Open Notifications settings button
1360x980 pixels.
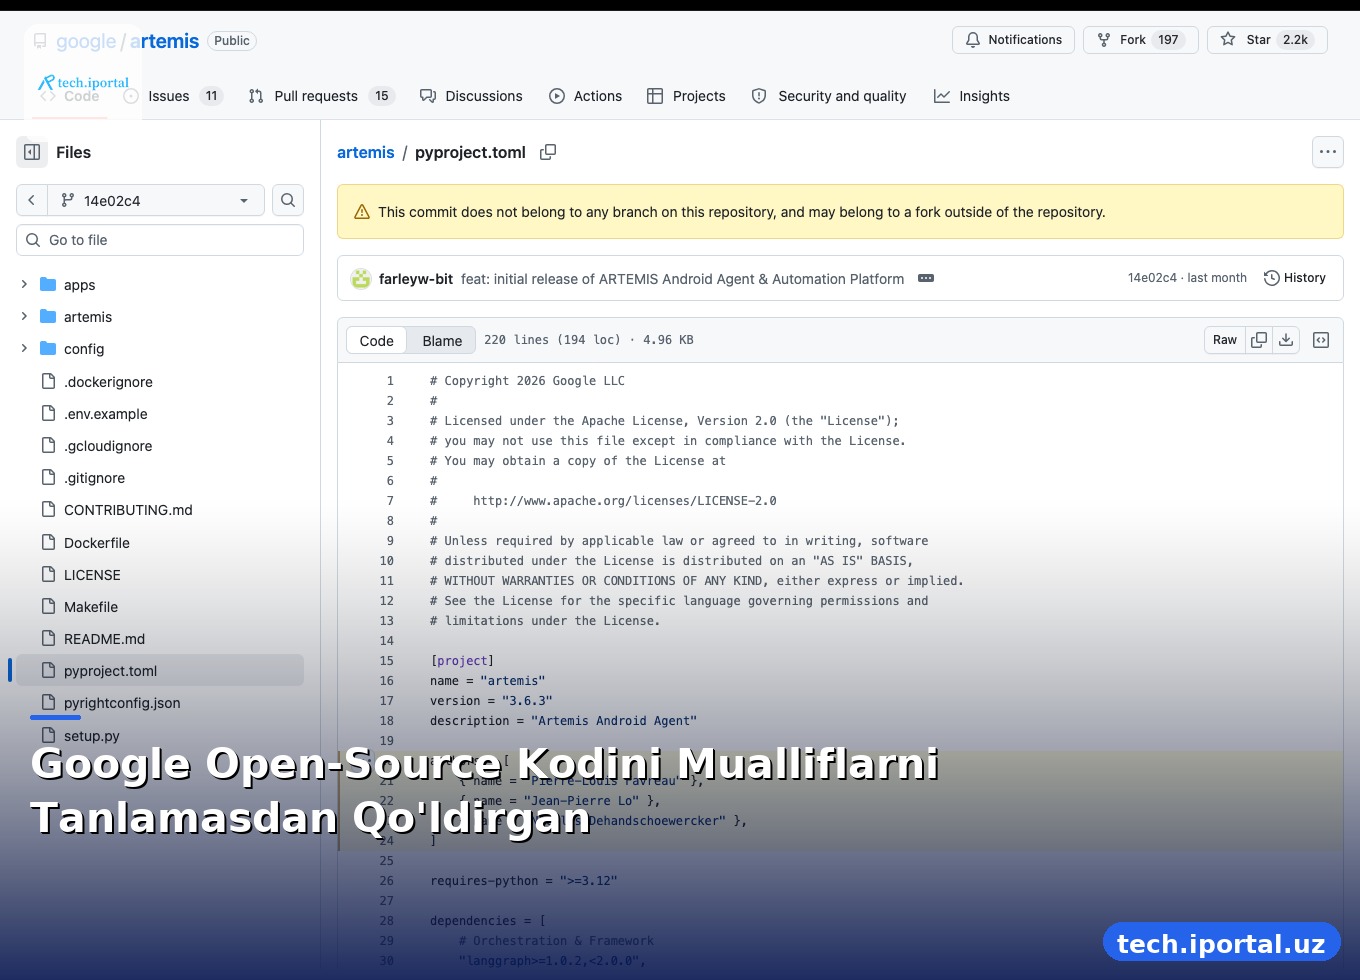(x=1013, y=40)
